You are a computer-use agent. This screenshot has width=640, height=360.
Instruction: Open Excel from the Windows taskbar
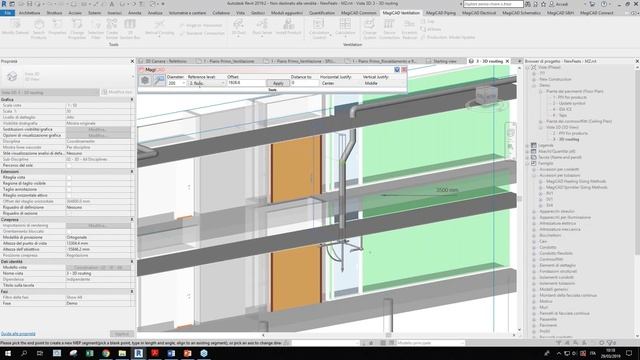[89, 353]
